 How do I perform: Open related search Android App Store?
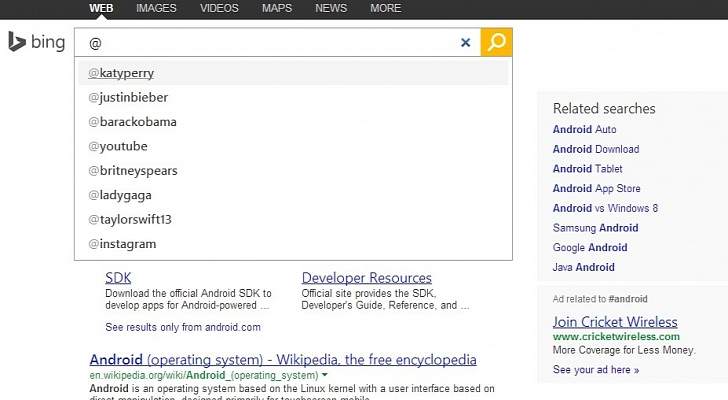(x=597, y=188)
